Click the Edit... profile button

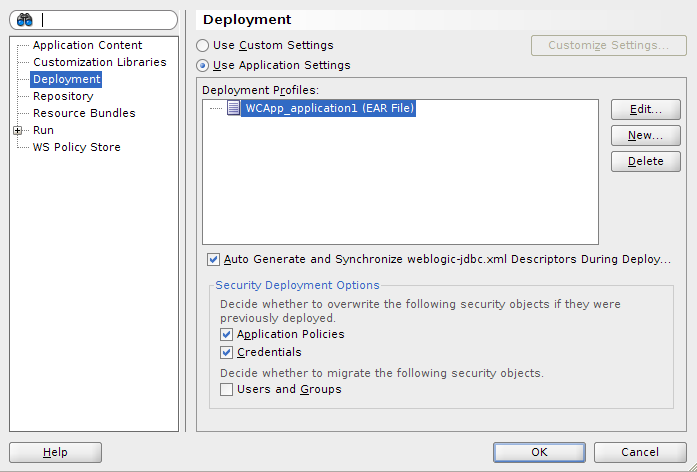tap(645, 109)
